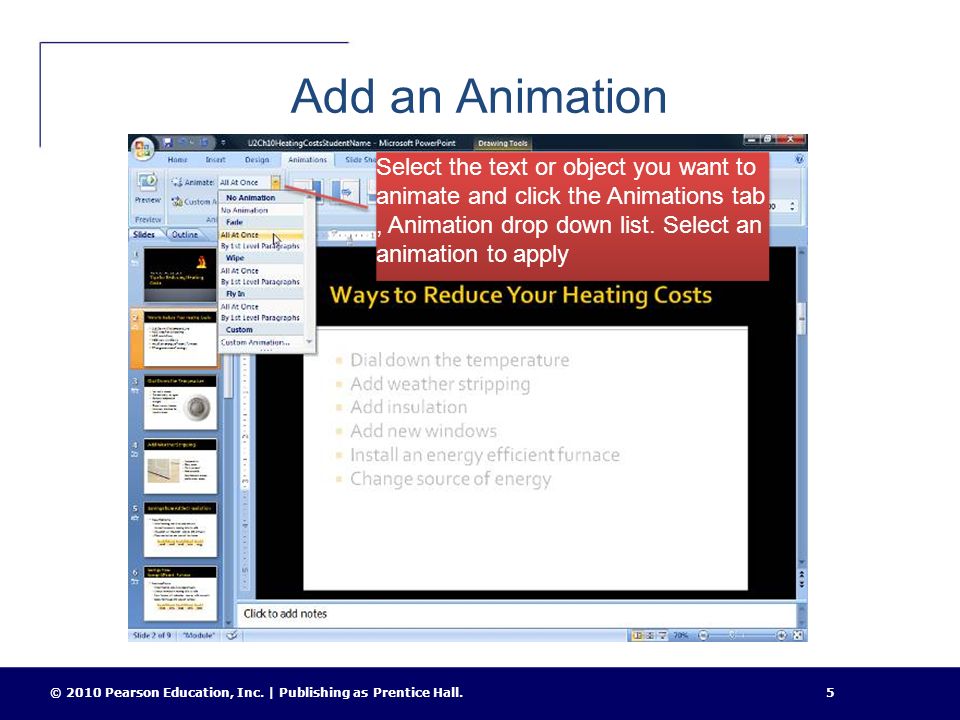
Task: Open the Drawing Tools contextual tab
Action: pyautogui.click(x=503, y=143)
